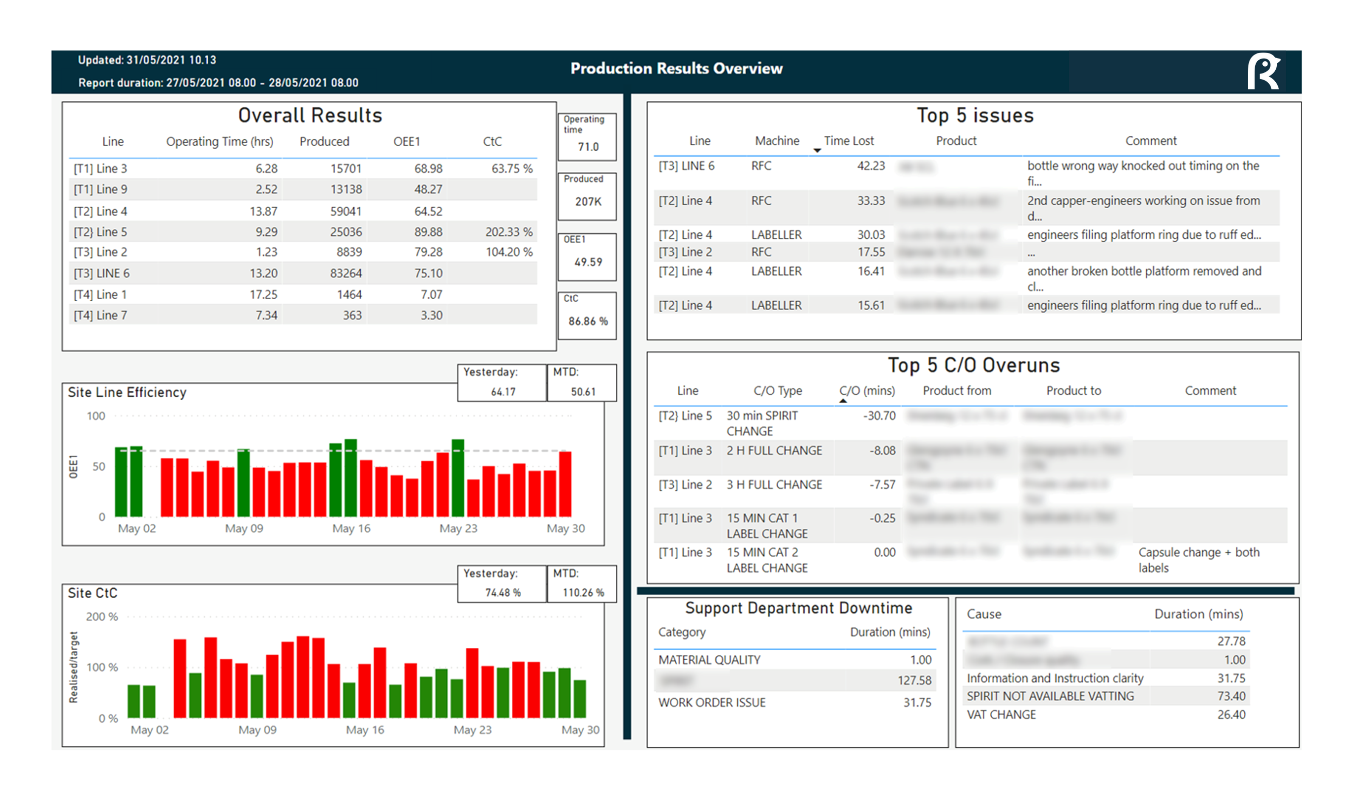Select MATERIAL QUALITY downtime category row
The image size is (1356, 809).
[795, 660]
